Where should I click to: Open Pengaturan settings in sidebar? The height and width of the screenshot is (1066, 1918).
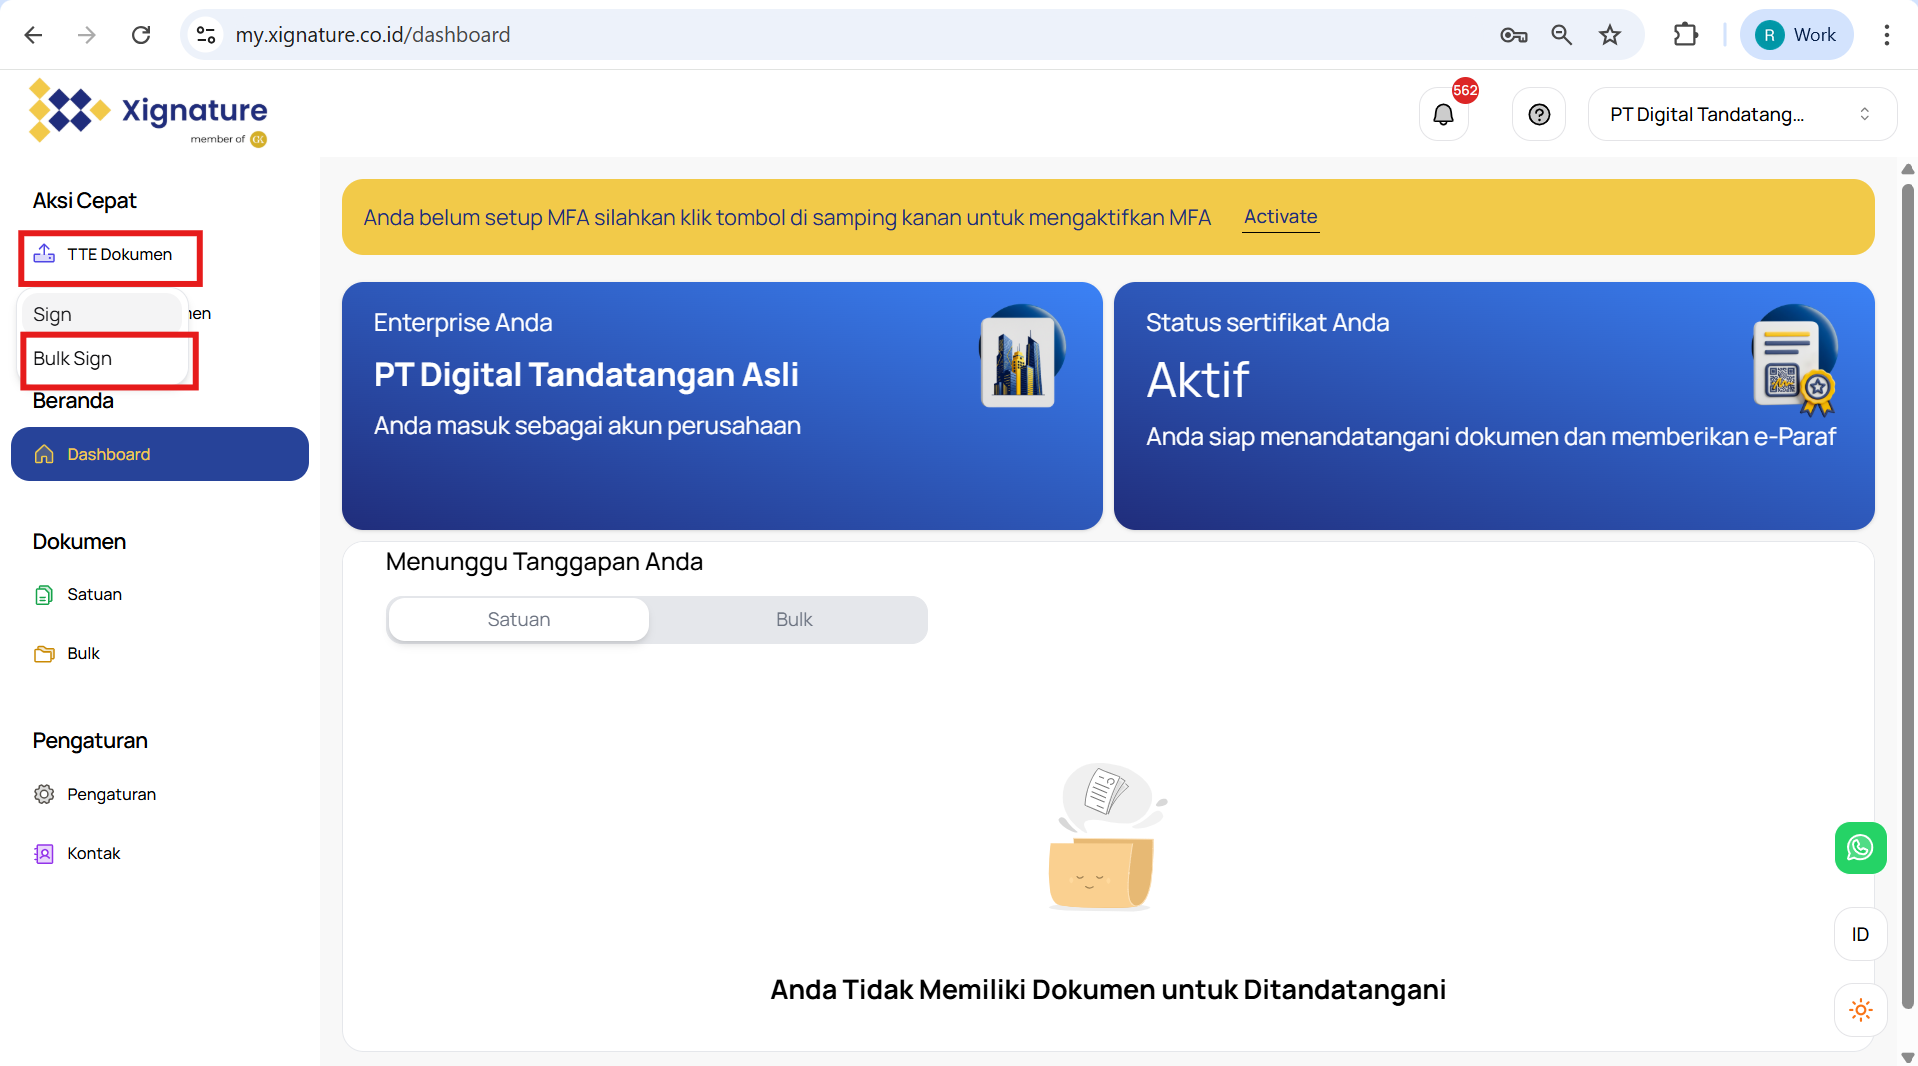click(111, 794)
